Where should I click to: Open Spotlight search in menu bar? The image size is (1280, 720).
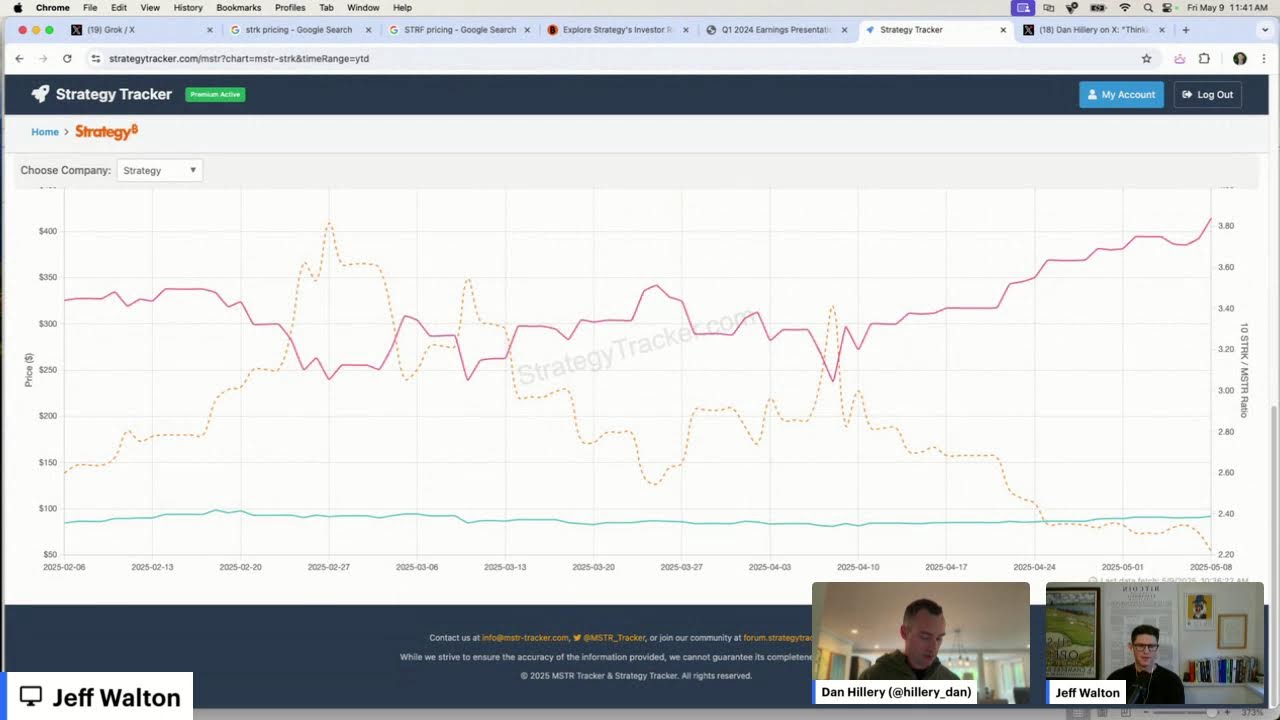pyautogui.click(x=1147, y=7)
